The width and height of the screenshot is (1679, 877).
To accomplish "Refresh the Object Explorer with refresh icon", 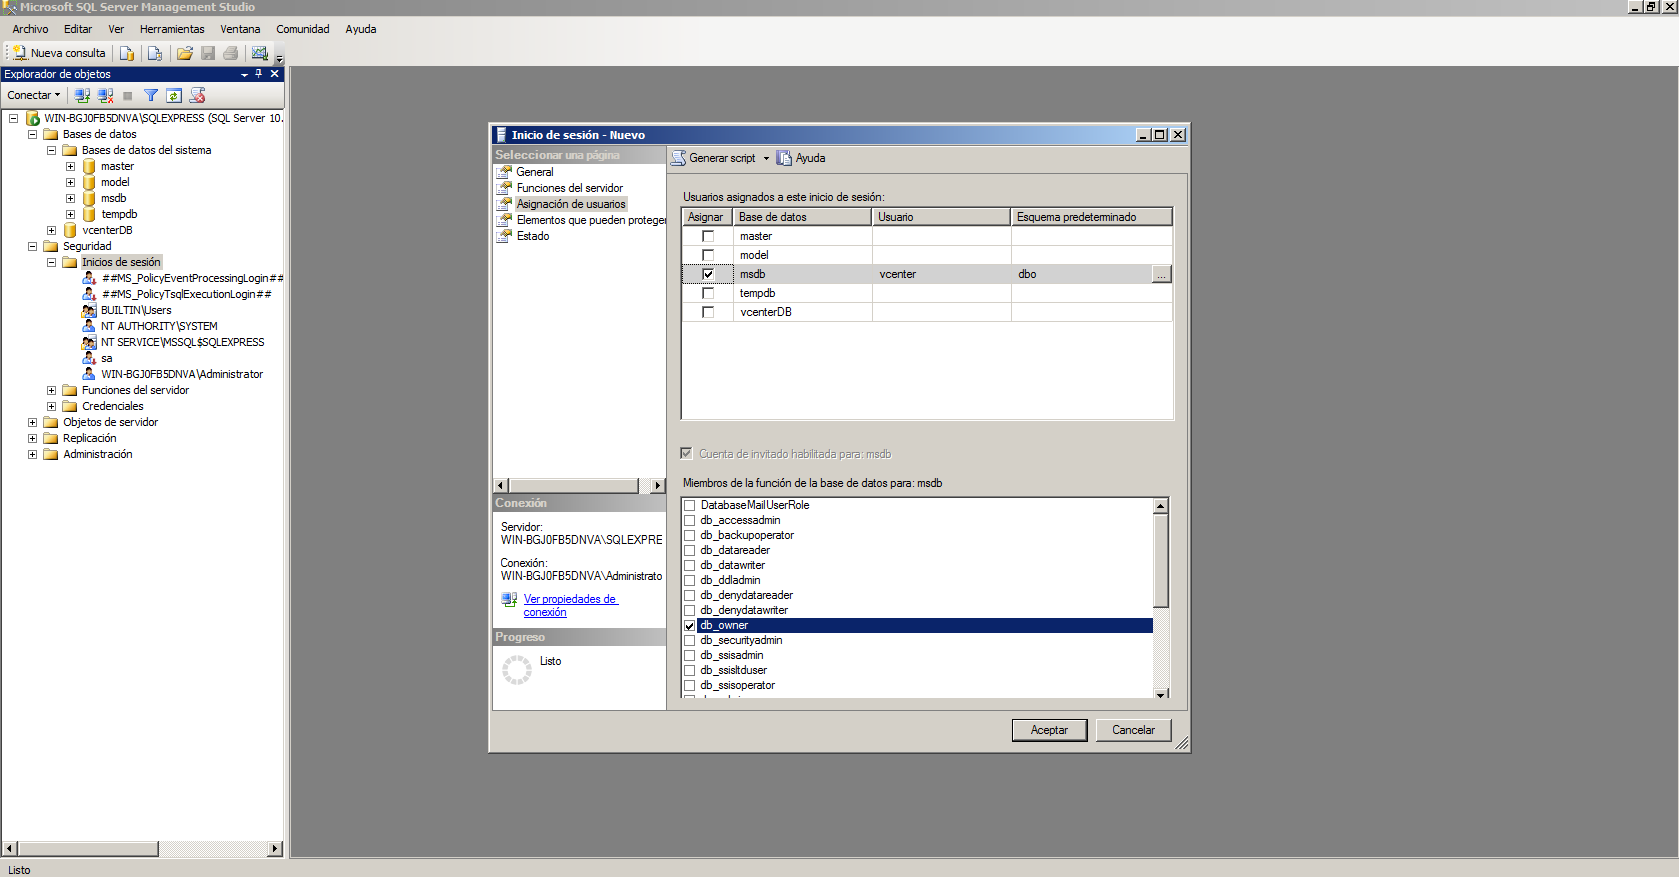I will tap(174, 96).
